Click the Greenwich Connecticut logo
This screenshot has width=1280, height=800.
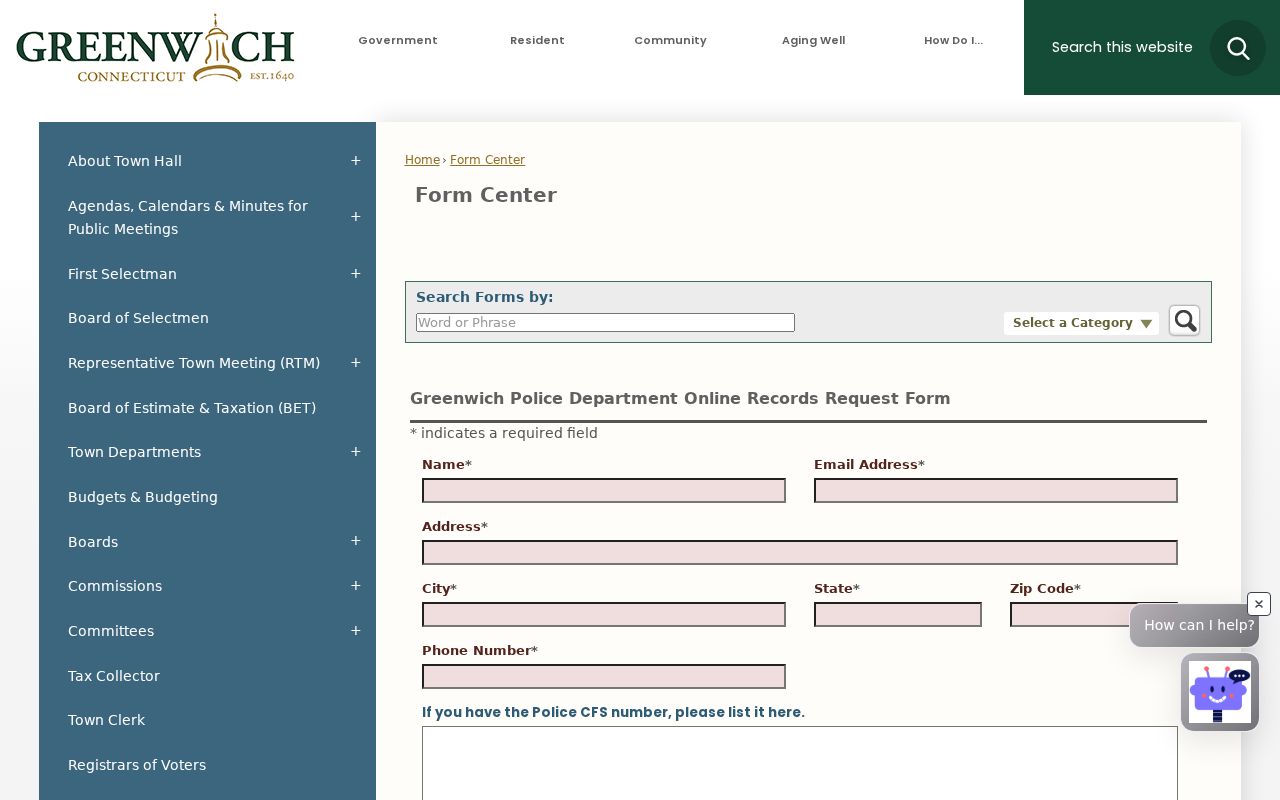[155, 48]
